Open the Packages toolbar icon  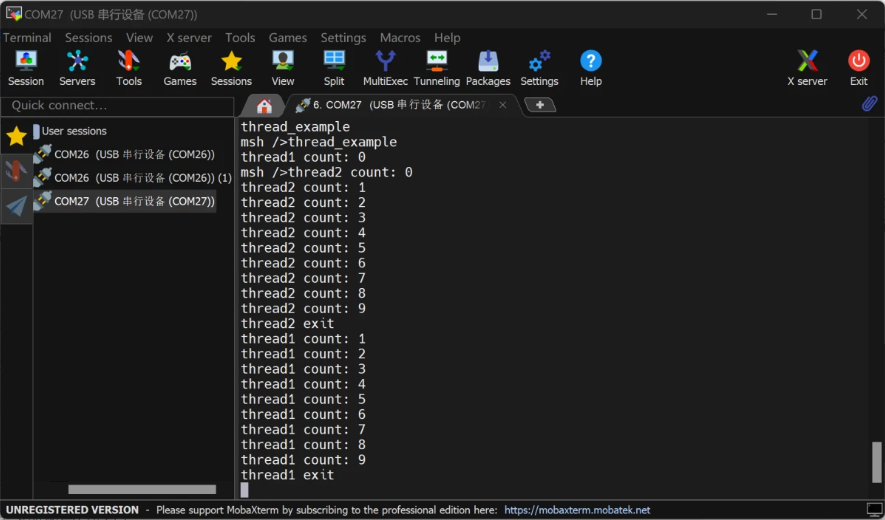[488, 68]
